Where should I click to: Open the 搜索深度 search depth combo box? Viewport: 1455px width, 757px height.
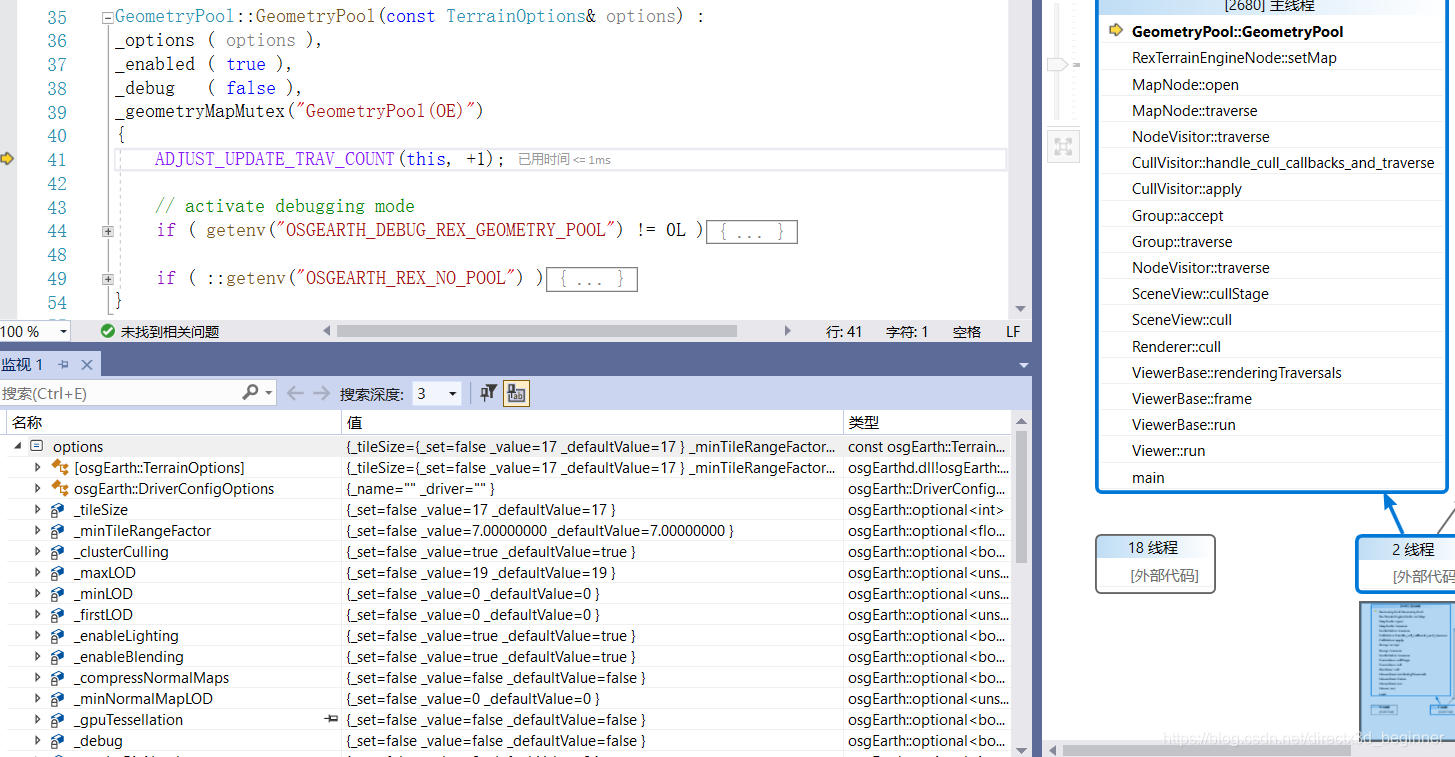pos(438,394)
